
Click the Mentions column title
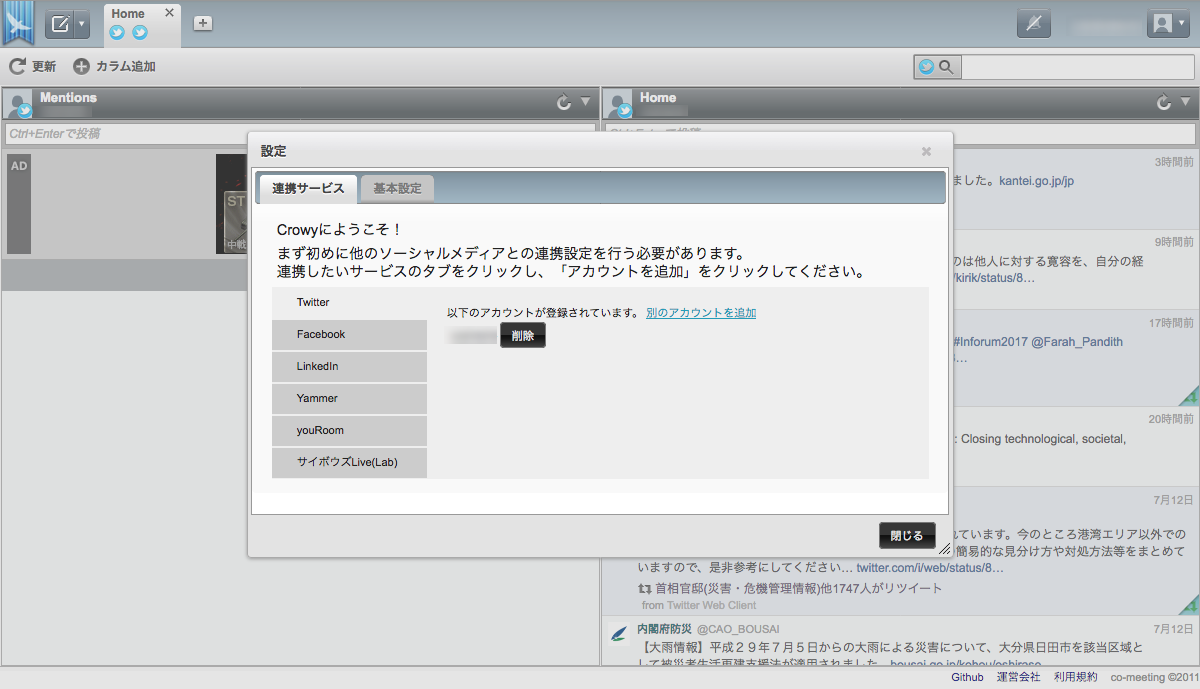click(x=68, y=98)
